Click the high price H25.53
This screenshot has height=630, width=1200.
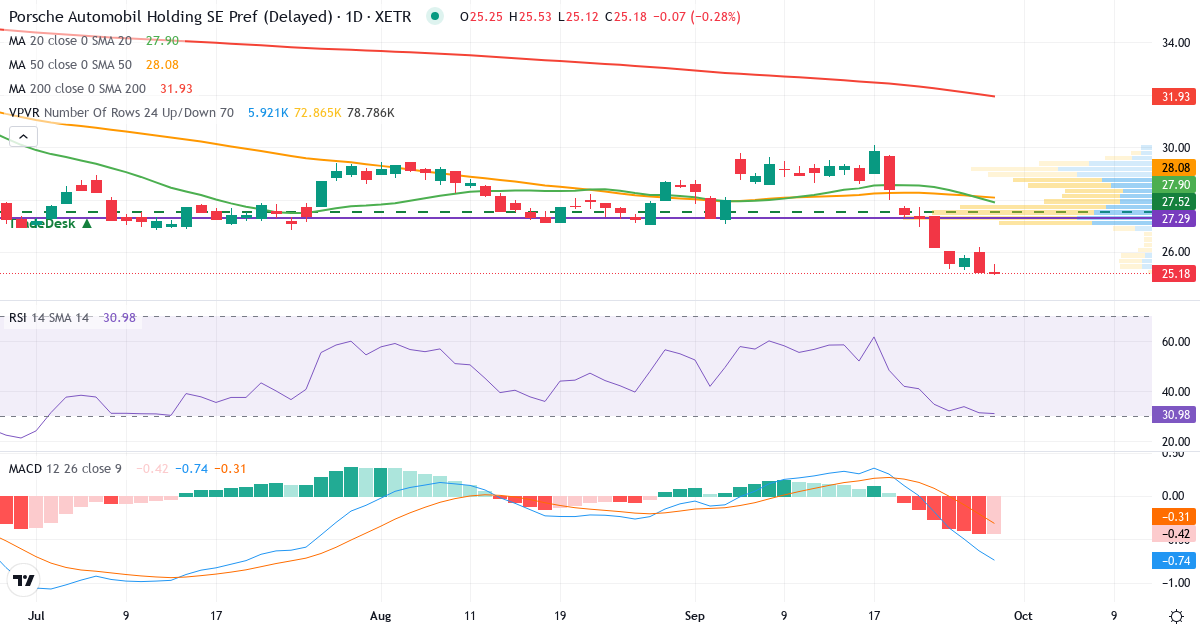click(530, 16)
